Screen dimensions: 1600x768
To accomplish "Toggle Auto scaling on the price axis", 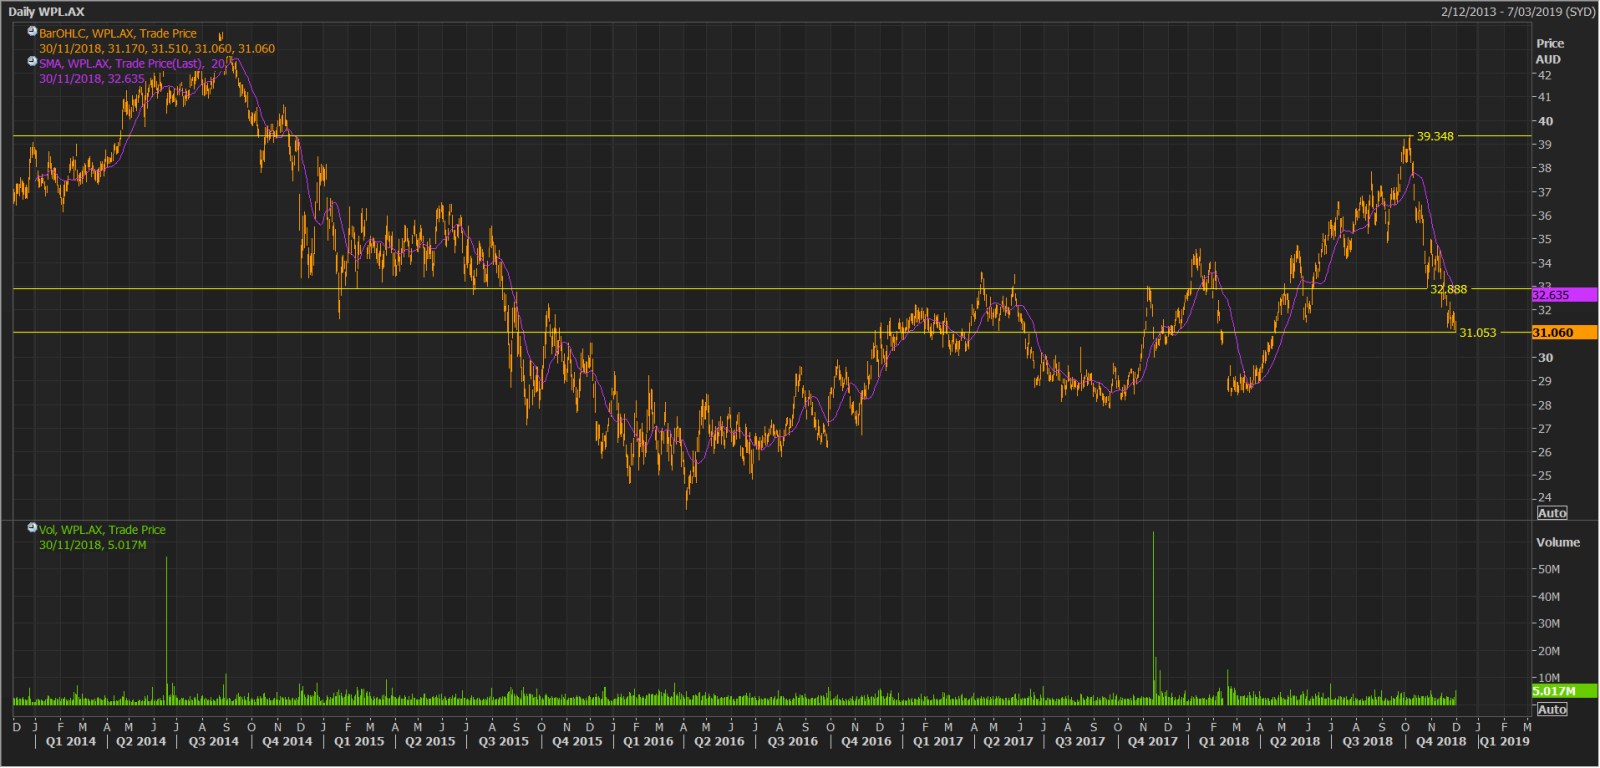I will (x=1552, y=513).
